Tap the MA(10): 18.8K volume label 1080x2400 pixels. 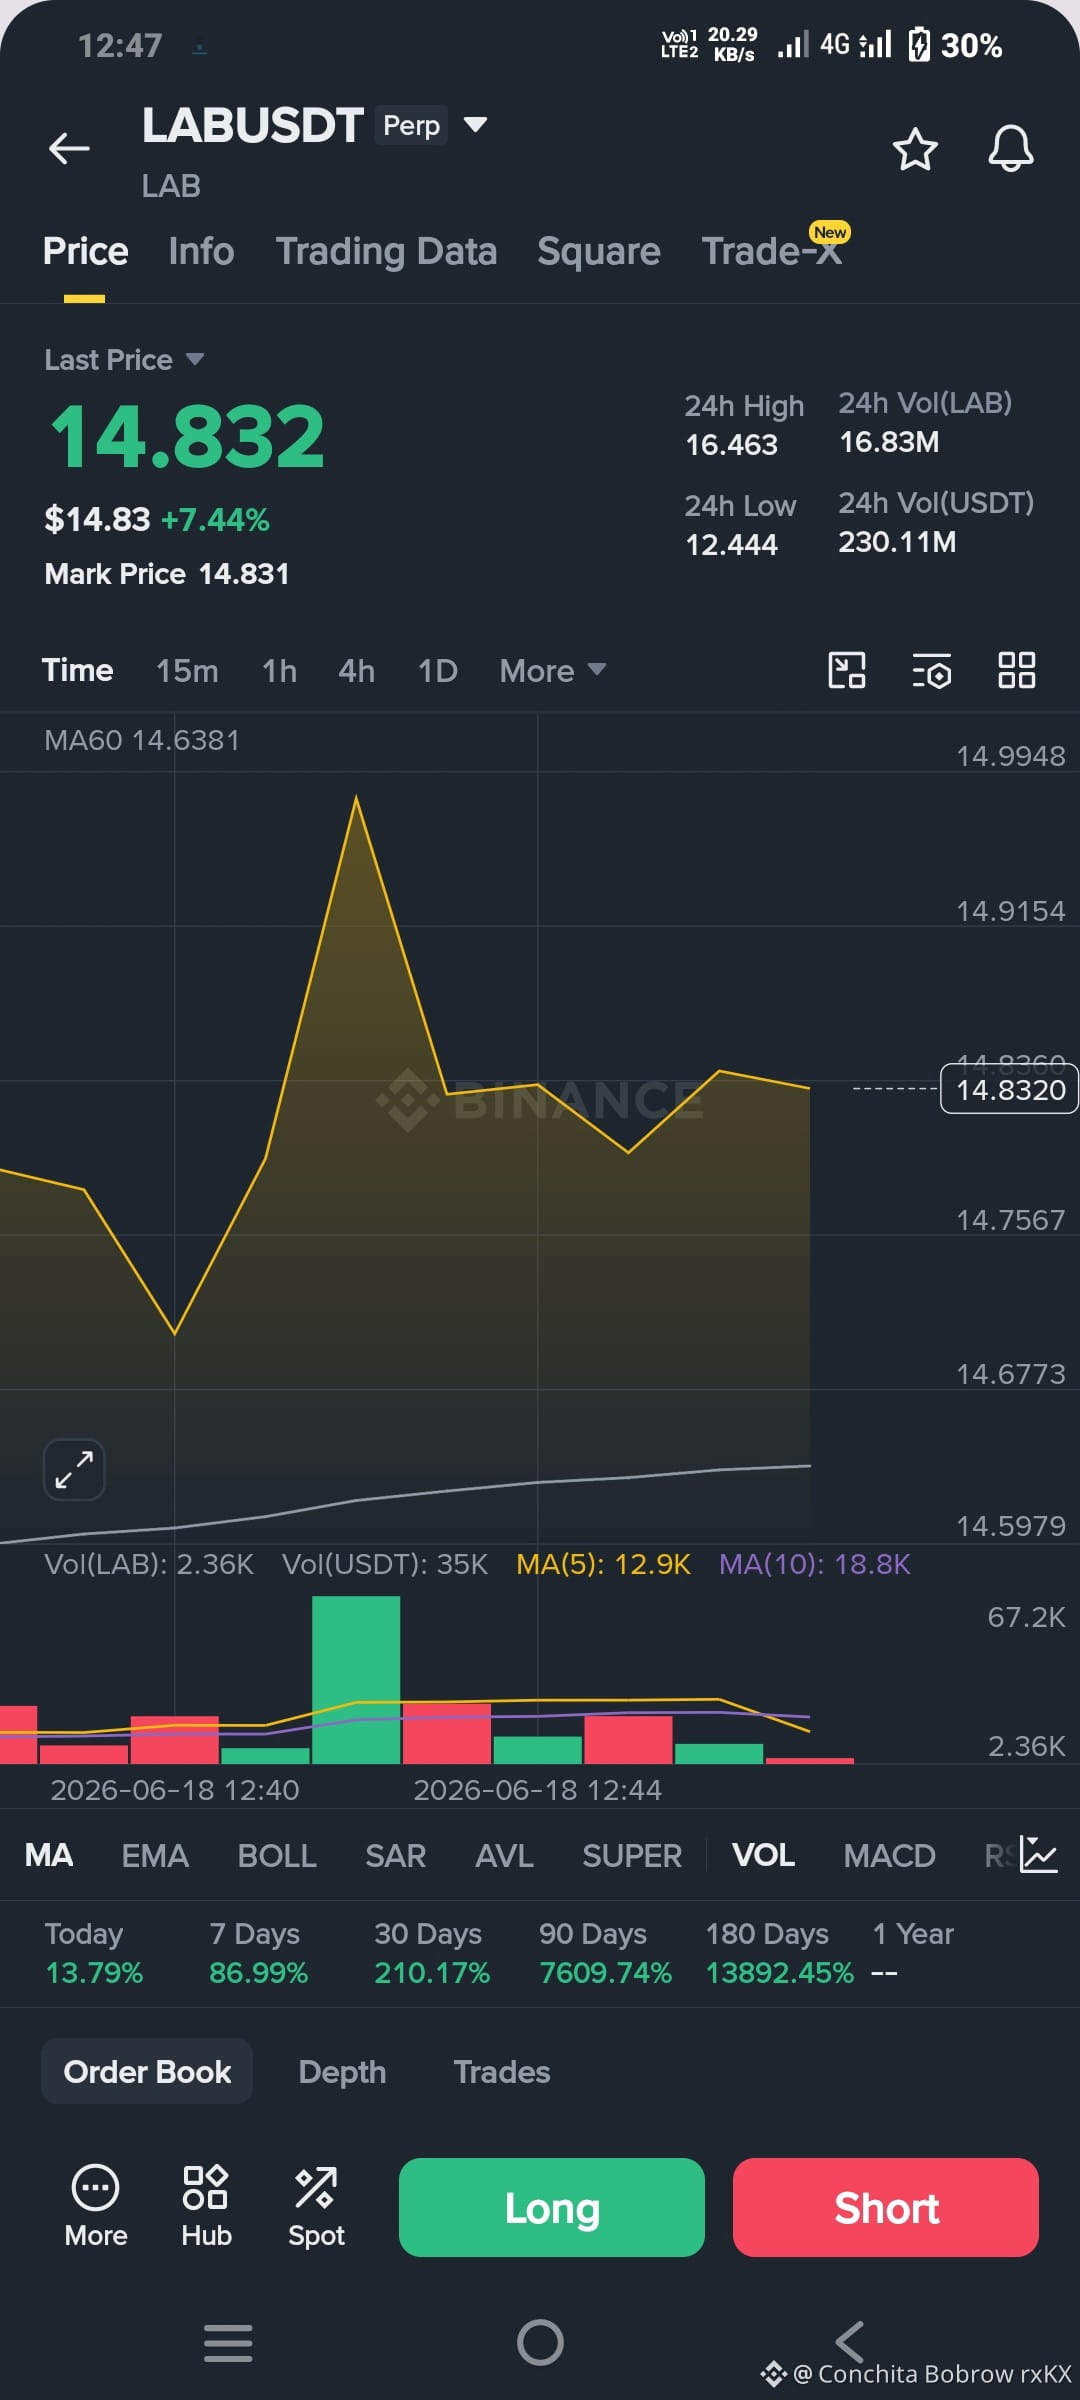(815, 1564)
